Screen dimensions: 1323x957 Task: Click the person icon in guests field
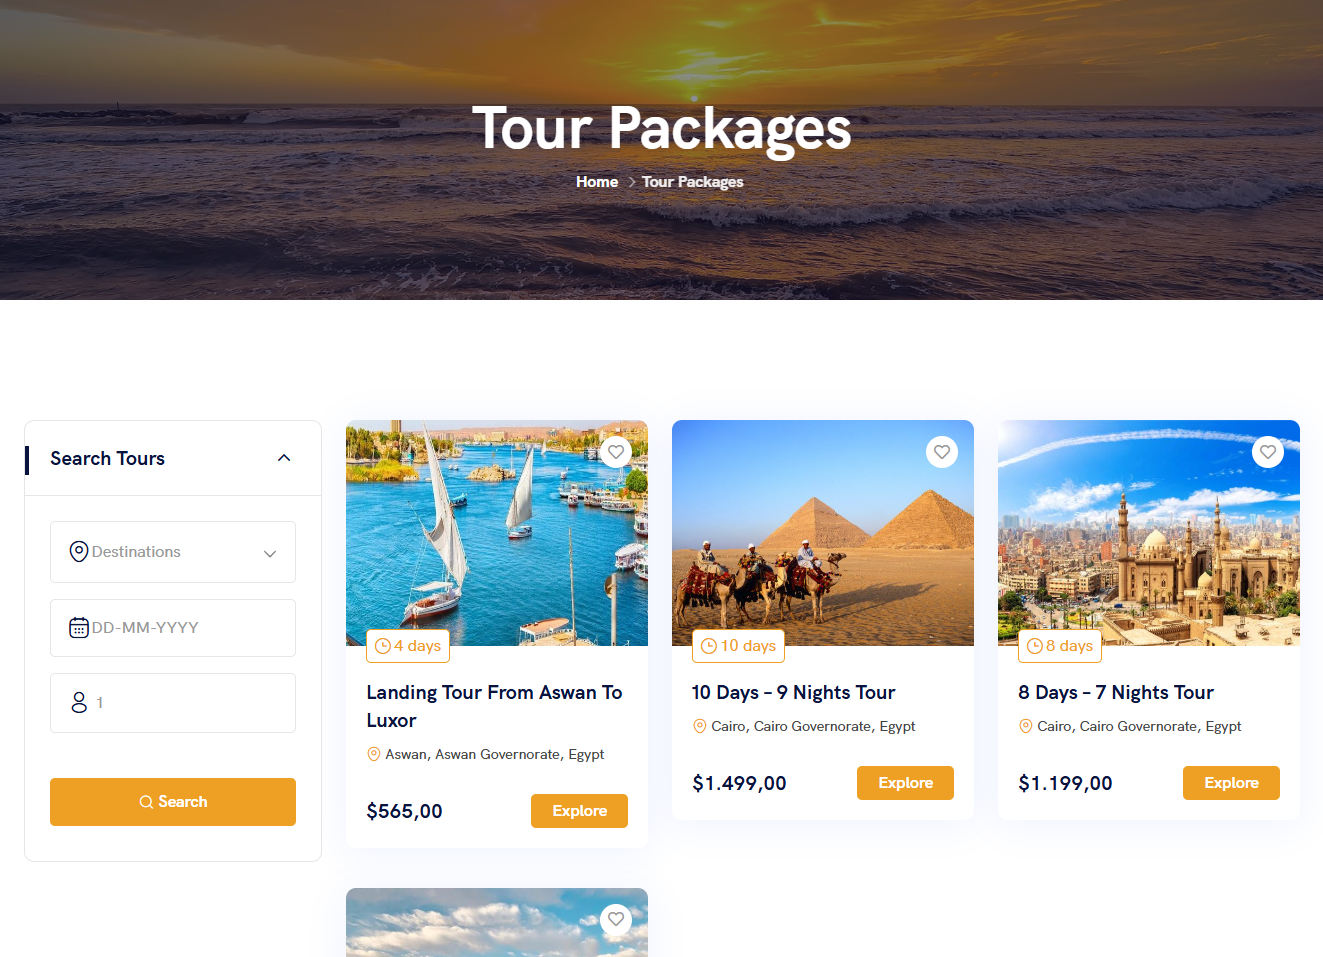79,703
